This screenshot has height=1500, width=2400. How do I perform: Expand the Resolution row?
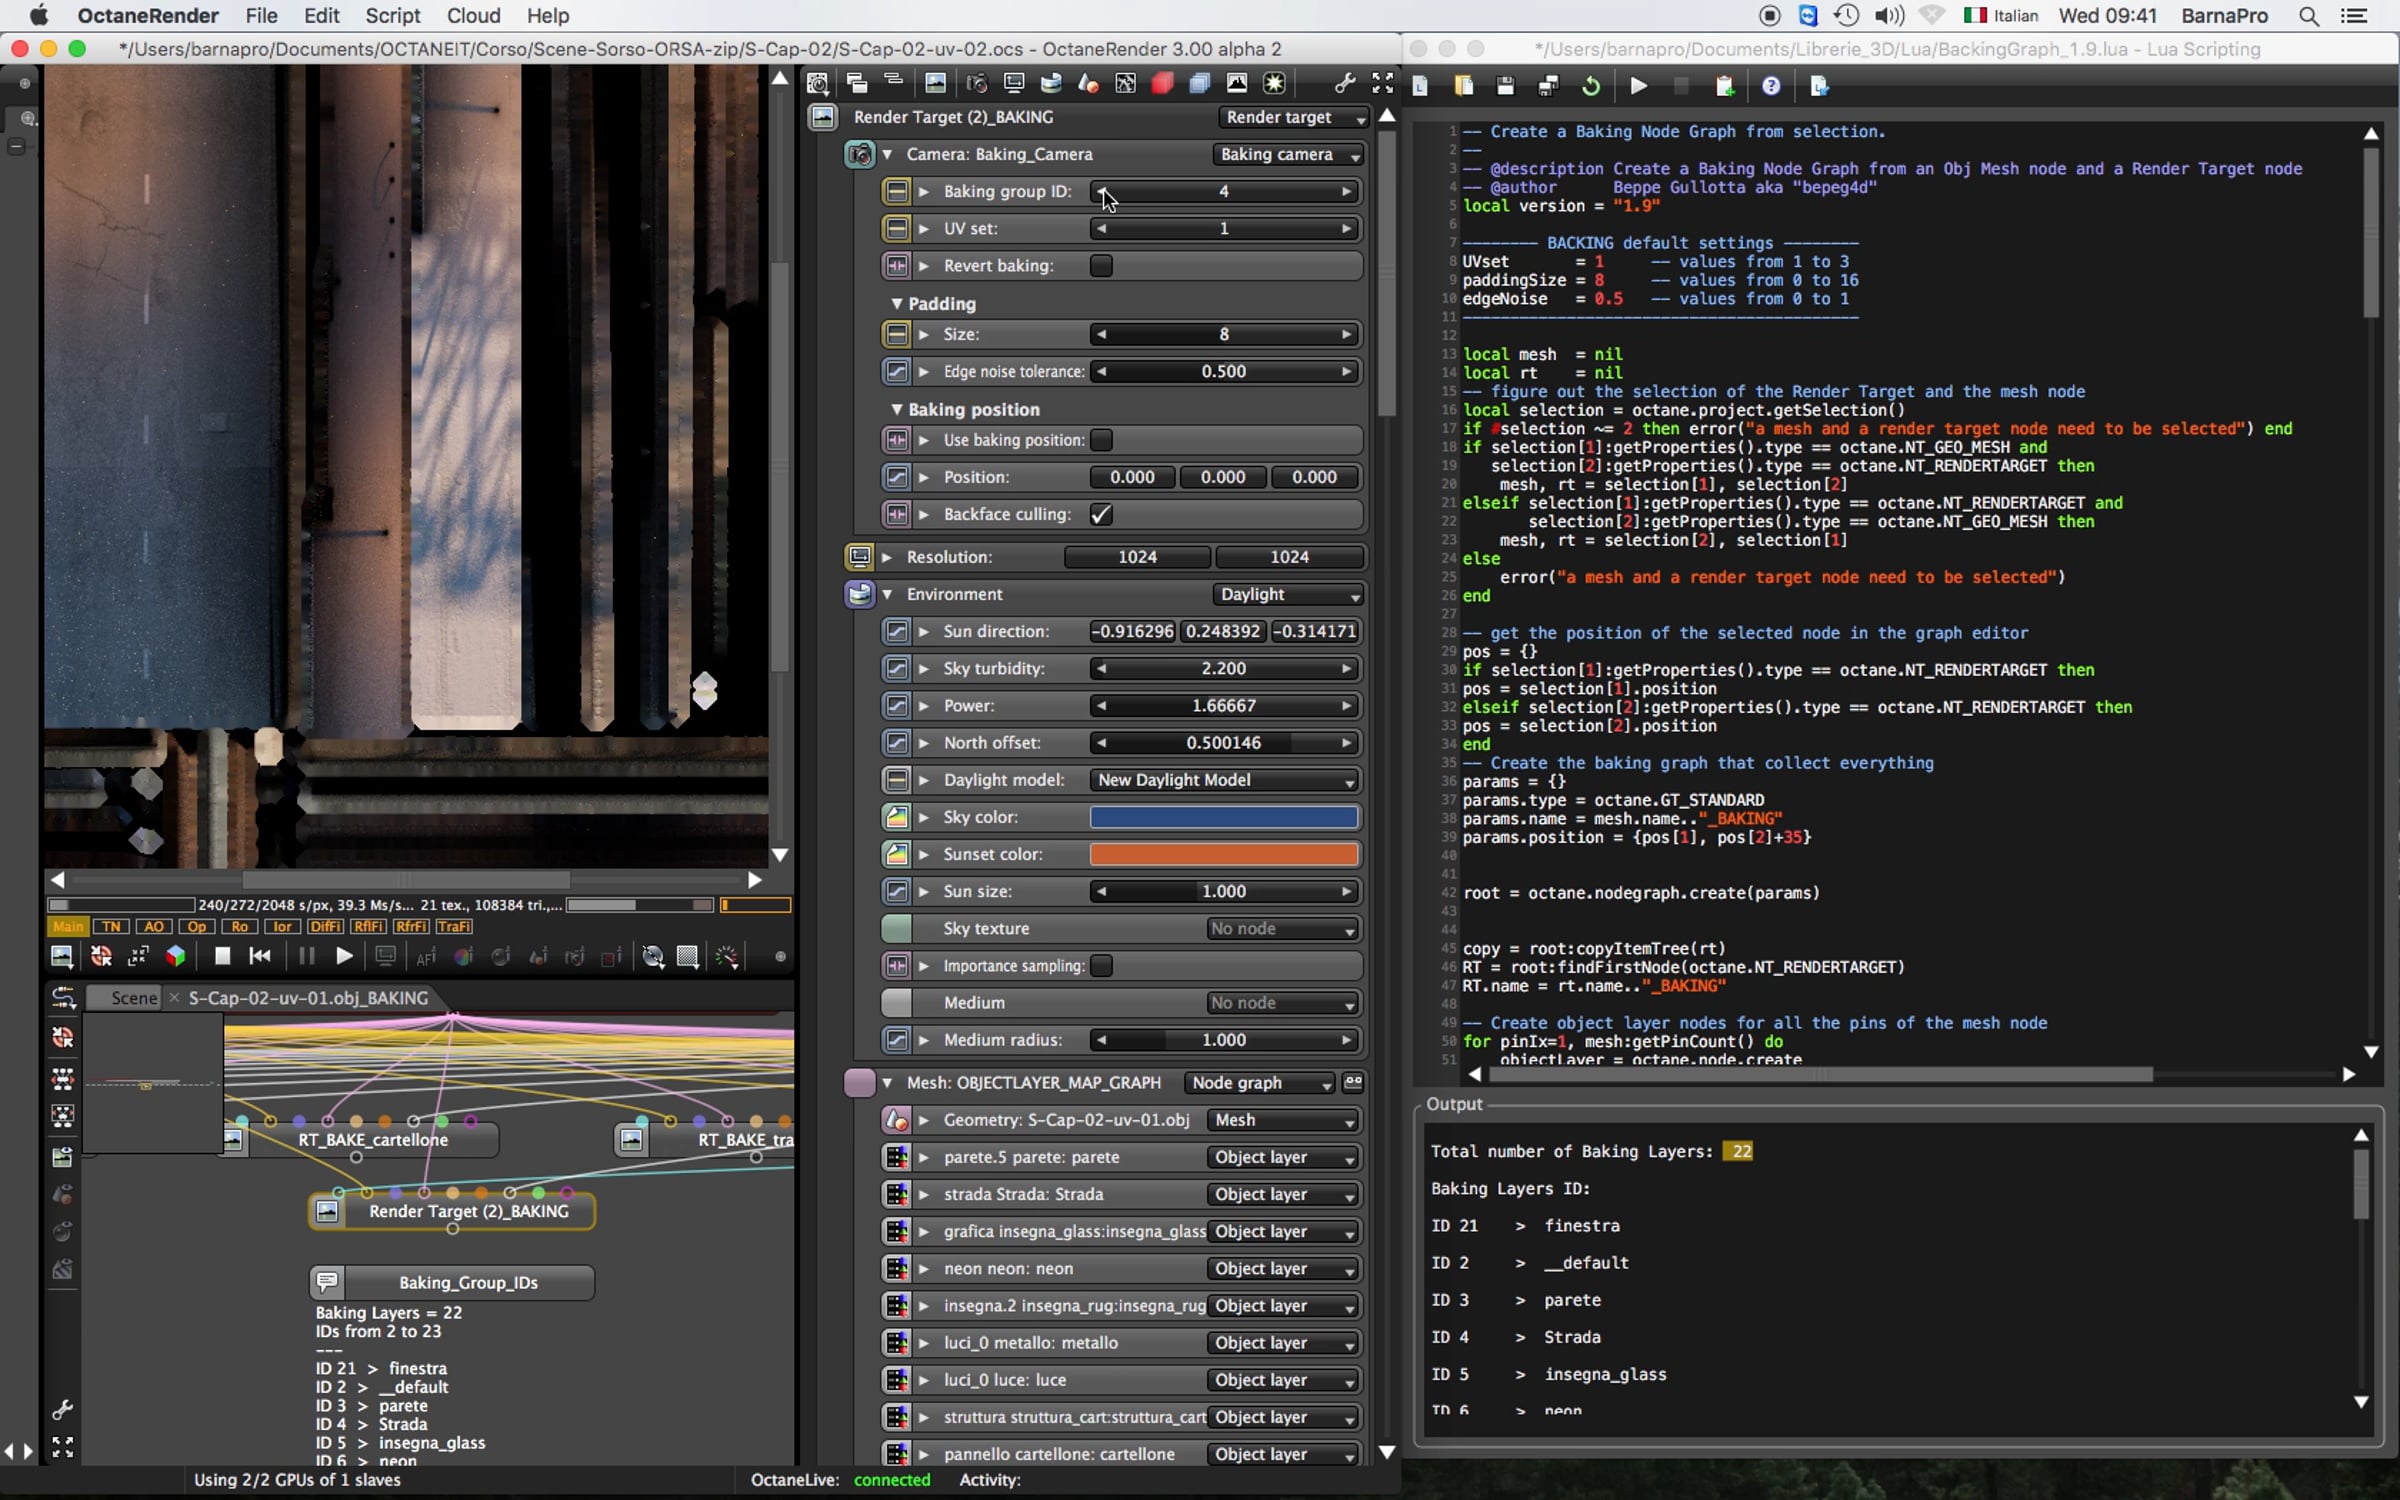pyautogui.click(x=887, y=557)
